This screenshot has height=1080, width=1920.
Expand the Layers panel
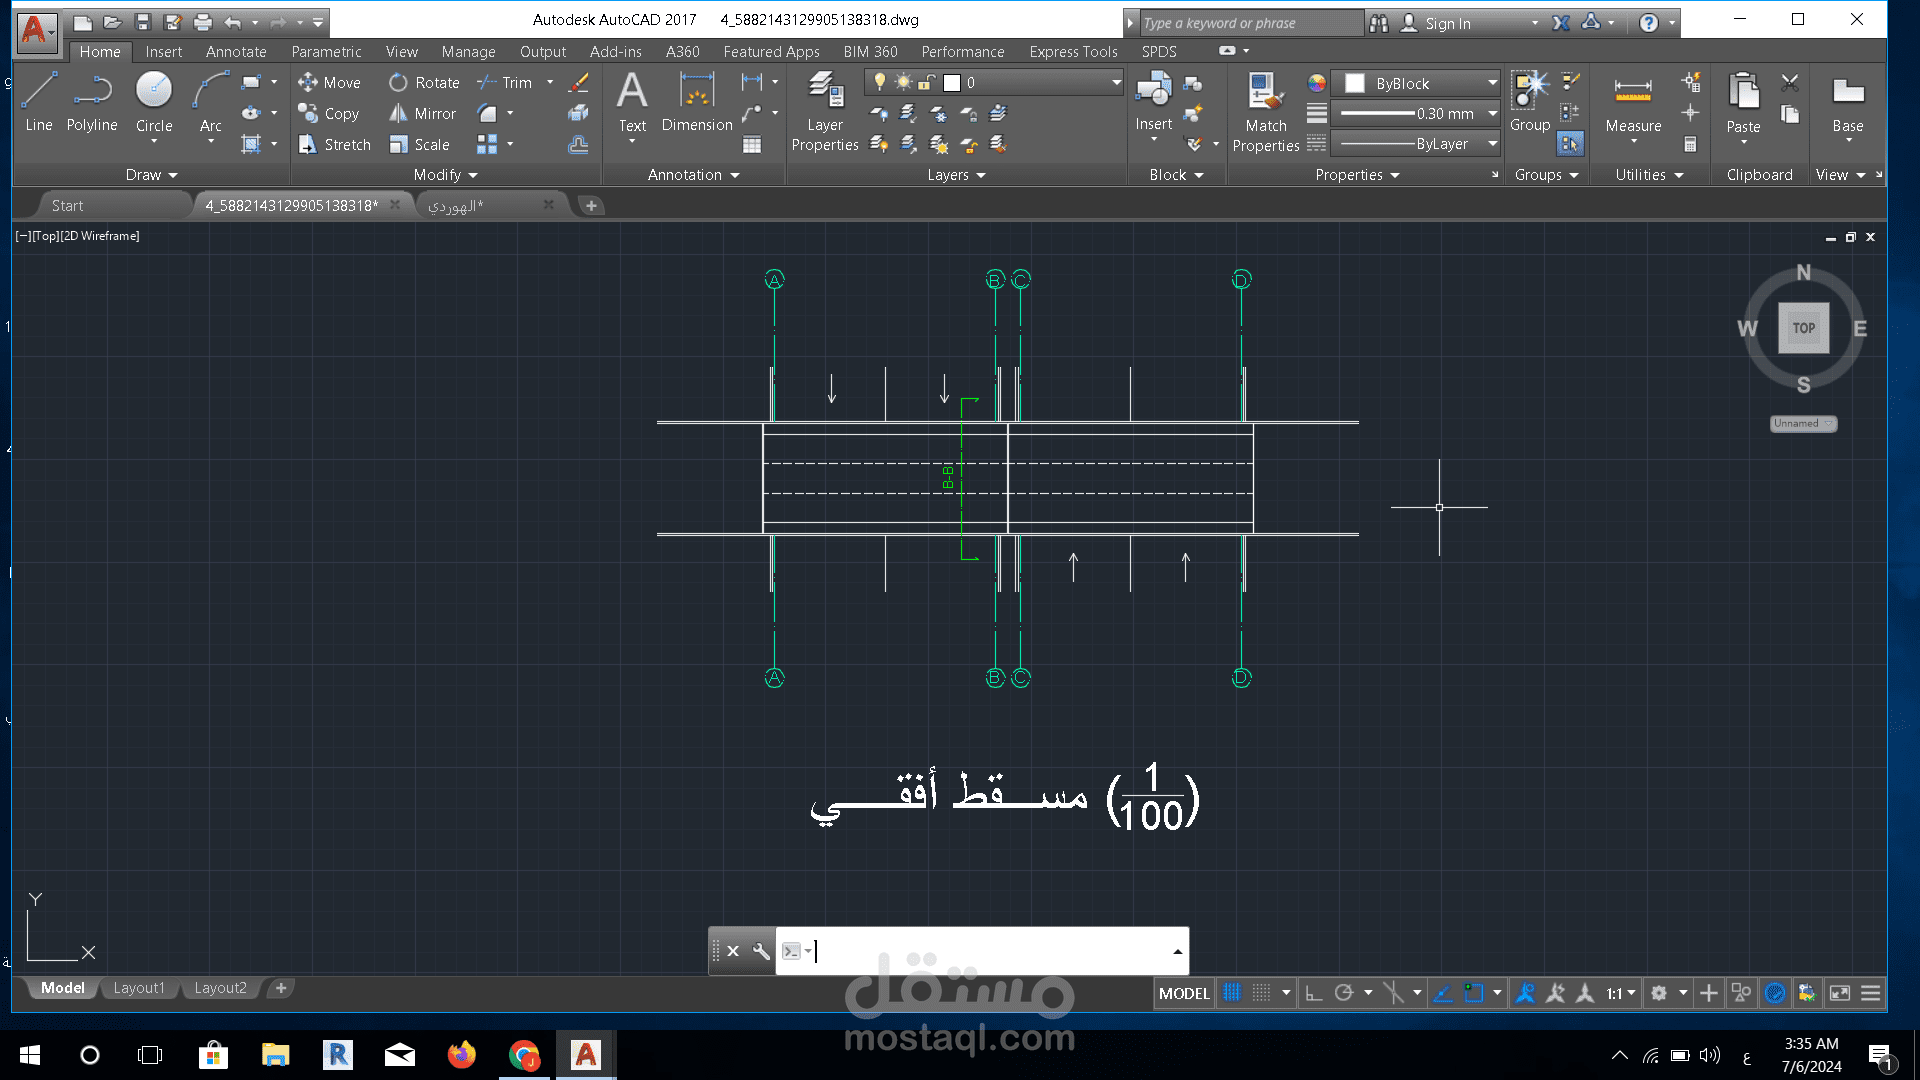(956, 175)
